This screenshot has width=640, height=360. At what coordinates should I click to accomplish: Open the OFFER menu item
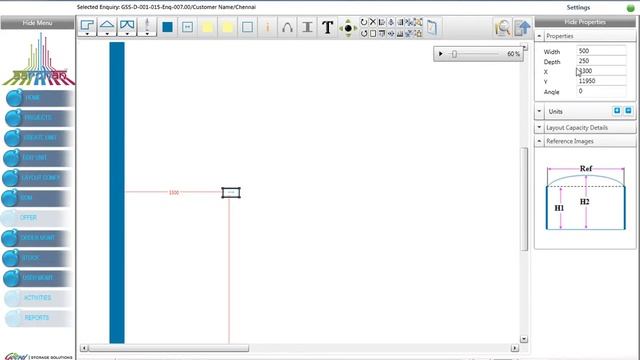pos(36,218)
